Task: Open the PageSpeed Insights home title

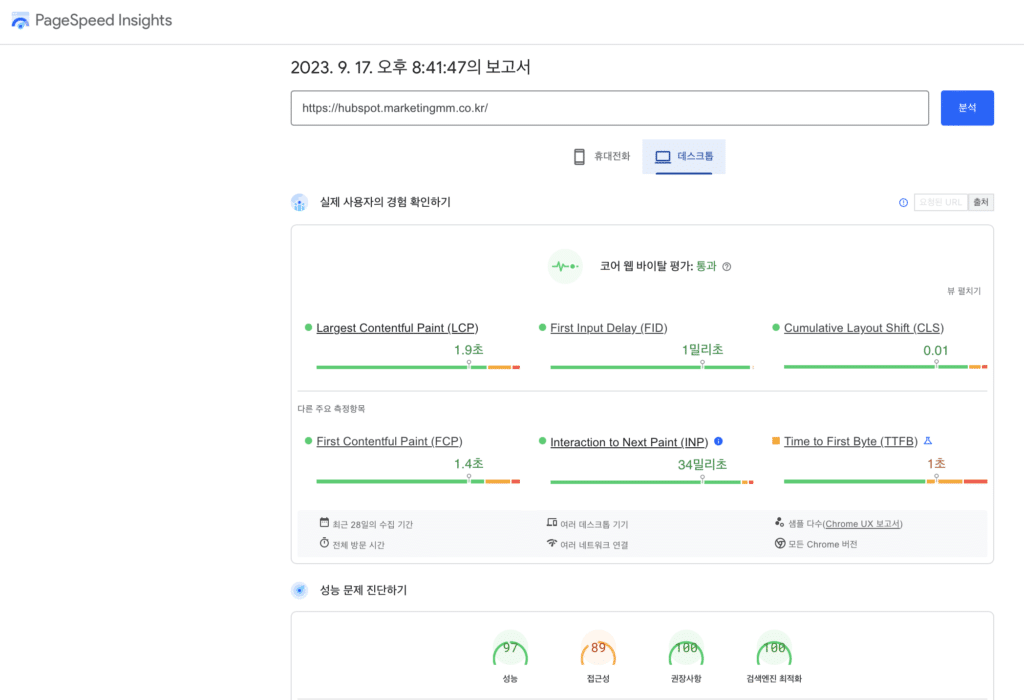Action: (103, 20)
